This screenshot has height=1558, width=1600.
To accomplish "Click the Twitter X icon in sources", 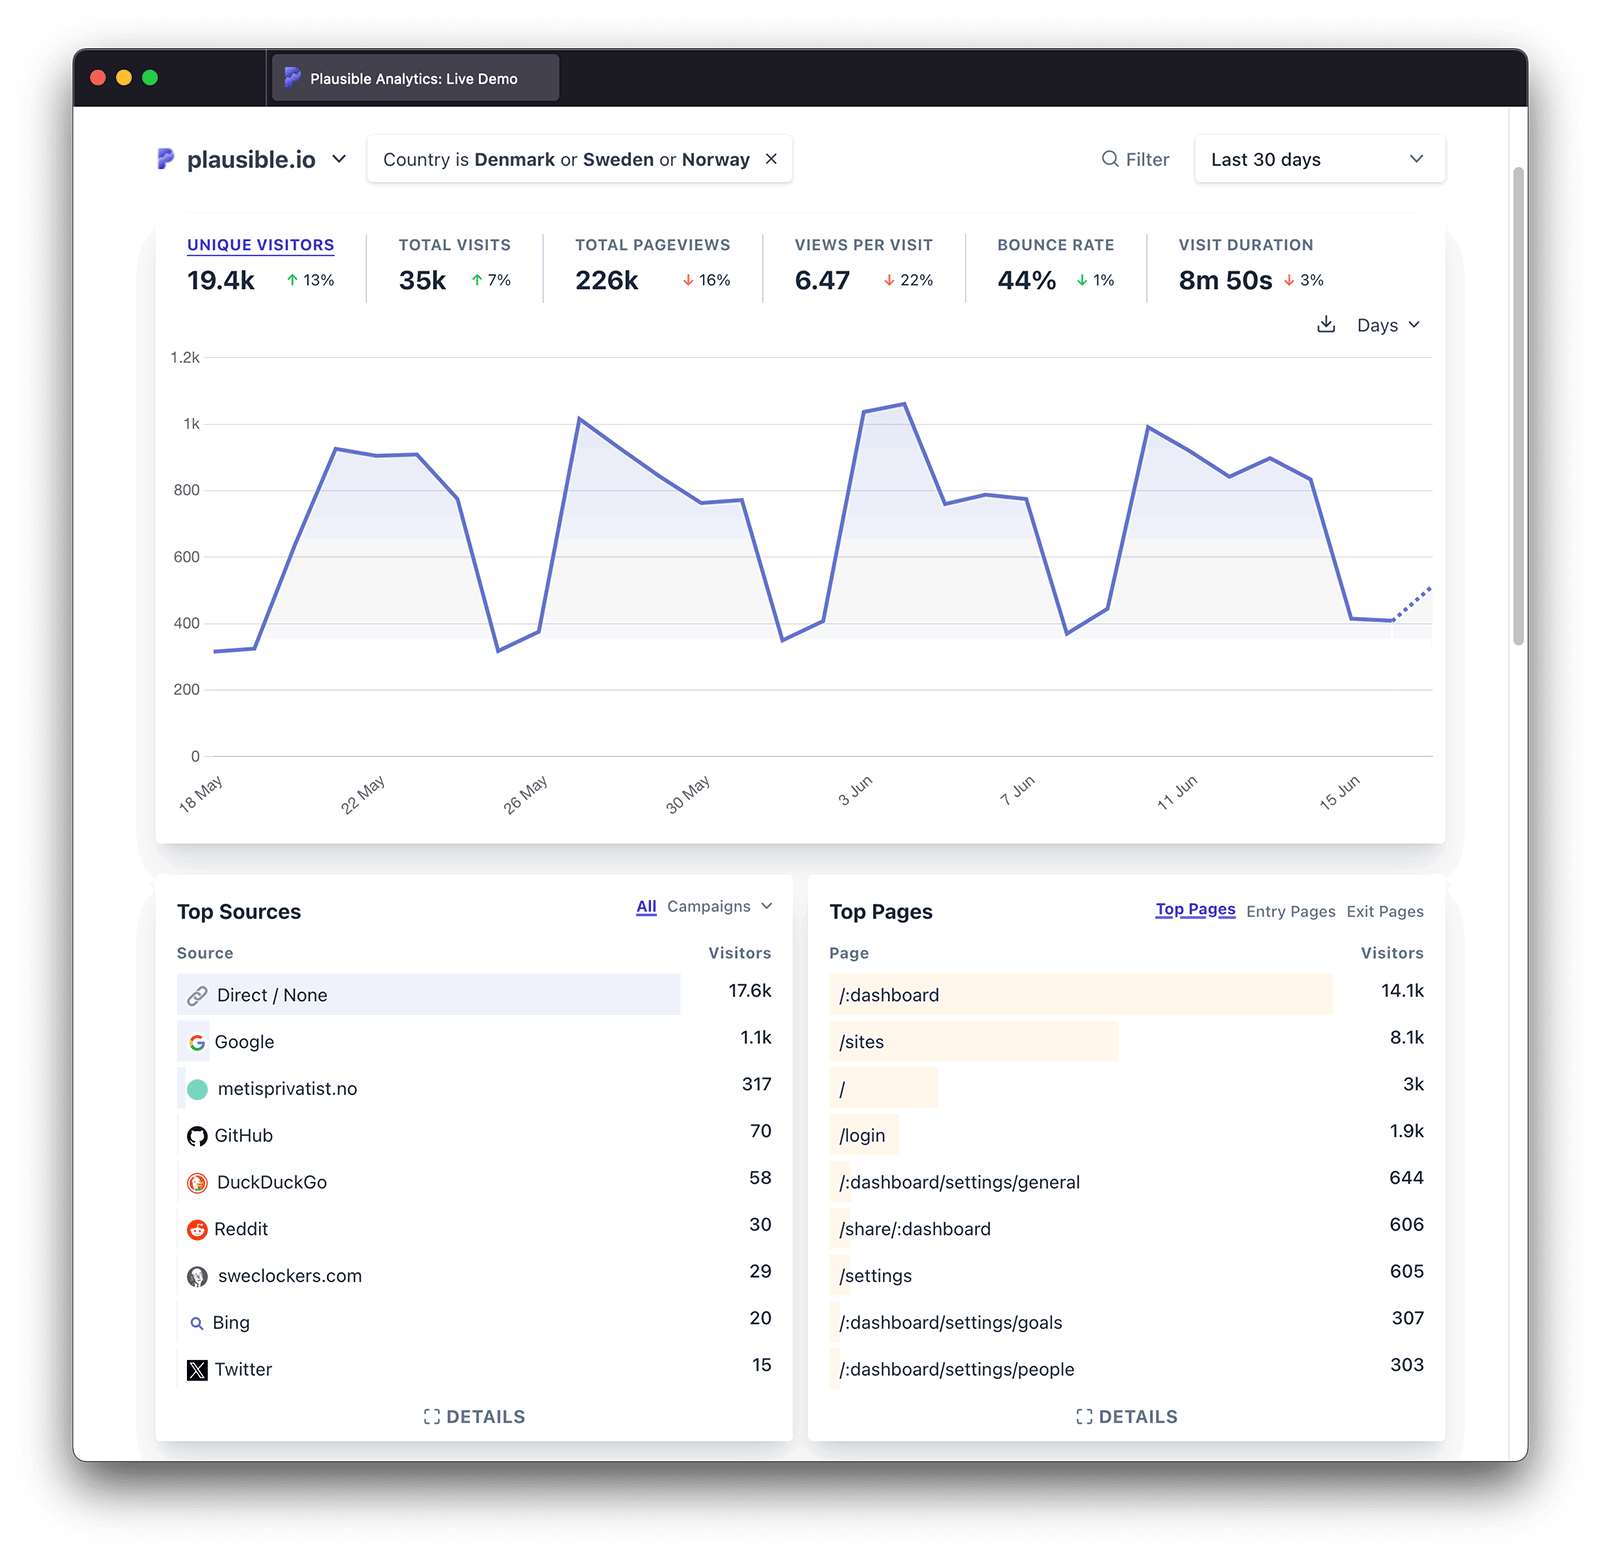I will coord(197,1370).
